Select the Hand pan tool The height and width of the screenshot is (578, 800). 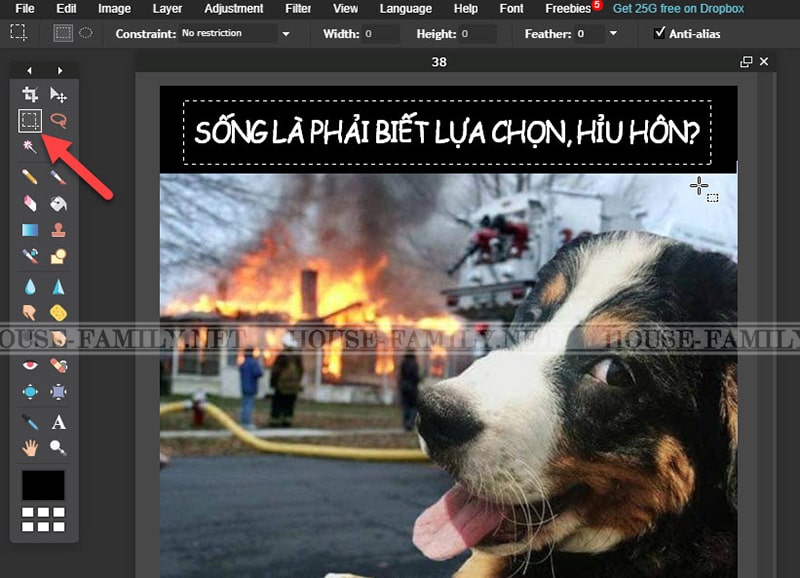tap(30, 448)
